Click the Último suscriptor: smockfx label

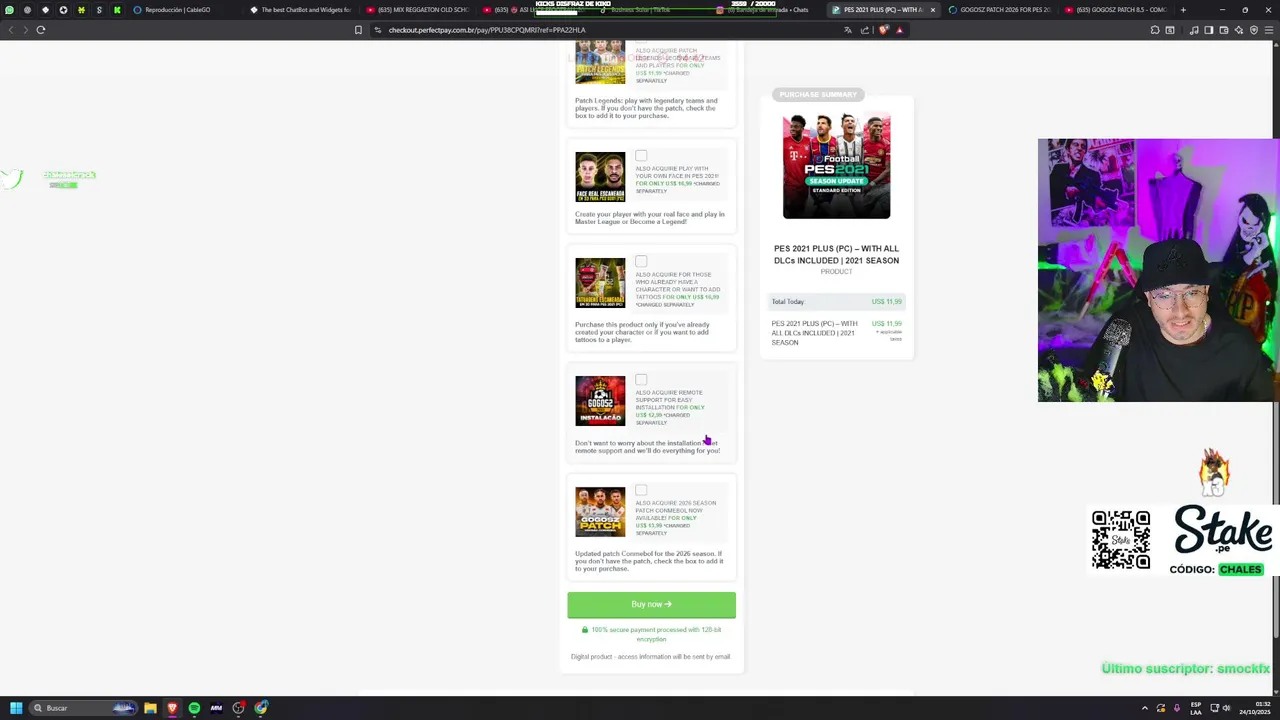coord(1185,669)
